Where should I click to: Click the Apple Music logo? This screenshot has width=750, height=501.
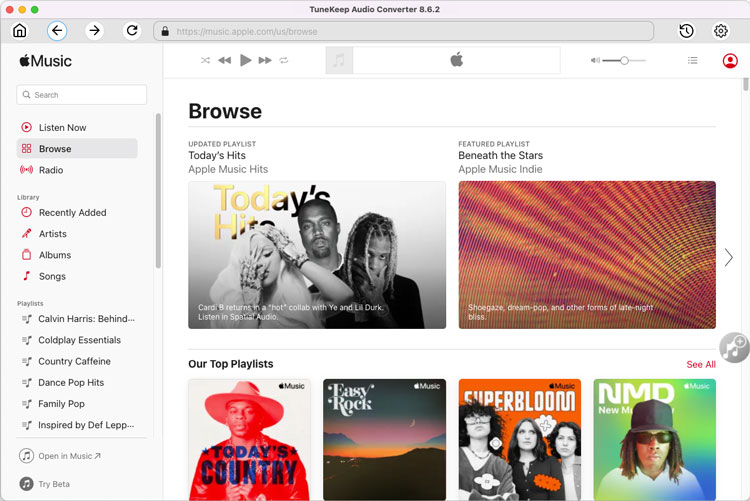tap(45, 61)
